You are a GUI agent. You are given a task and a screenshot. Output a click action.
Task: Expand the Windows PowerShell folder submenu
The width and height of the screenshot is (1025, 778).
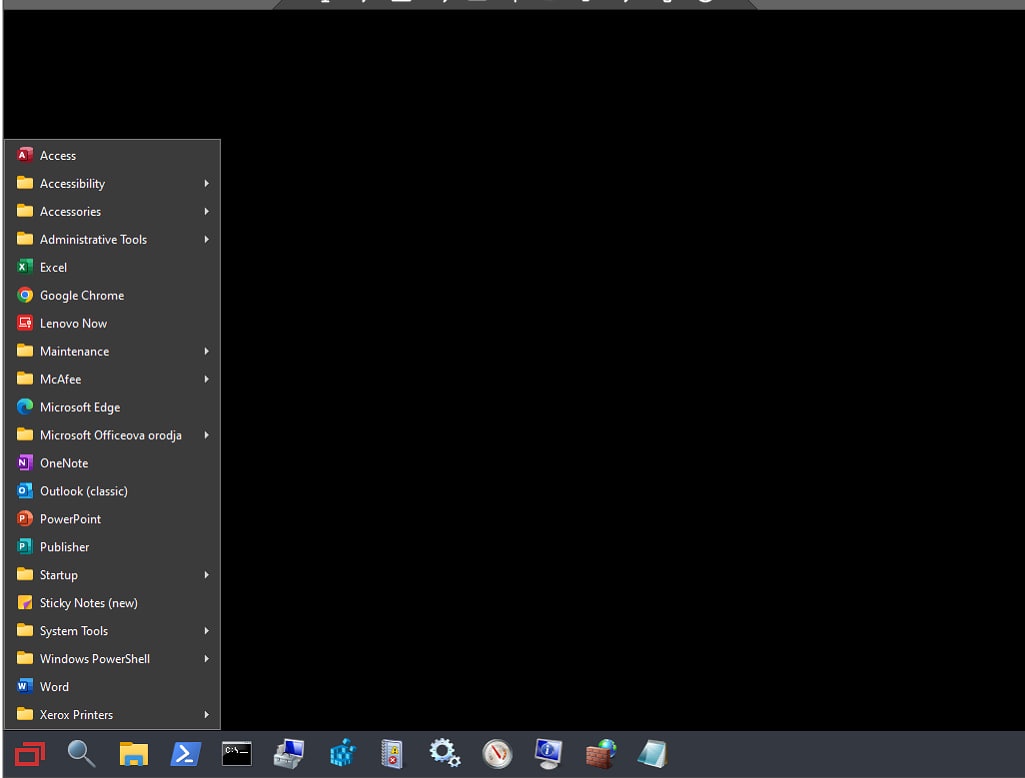[x=112, y=659]
